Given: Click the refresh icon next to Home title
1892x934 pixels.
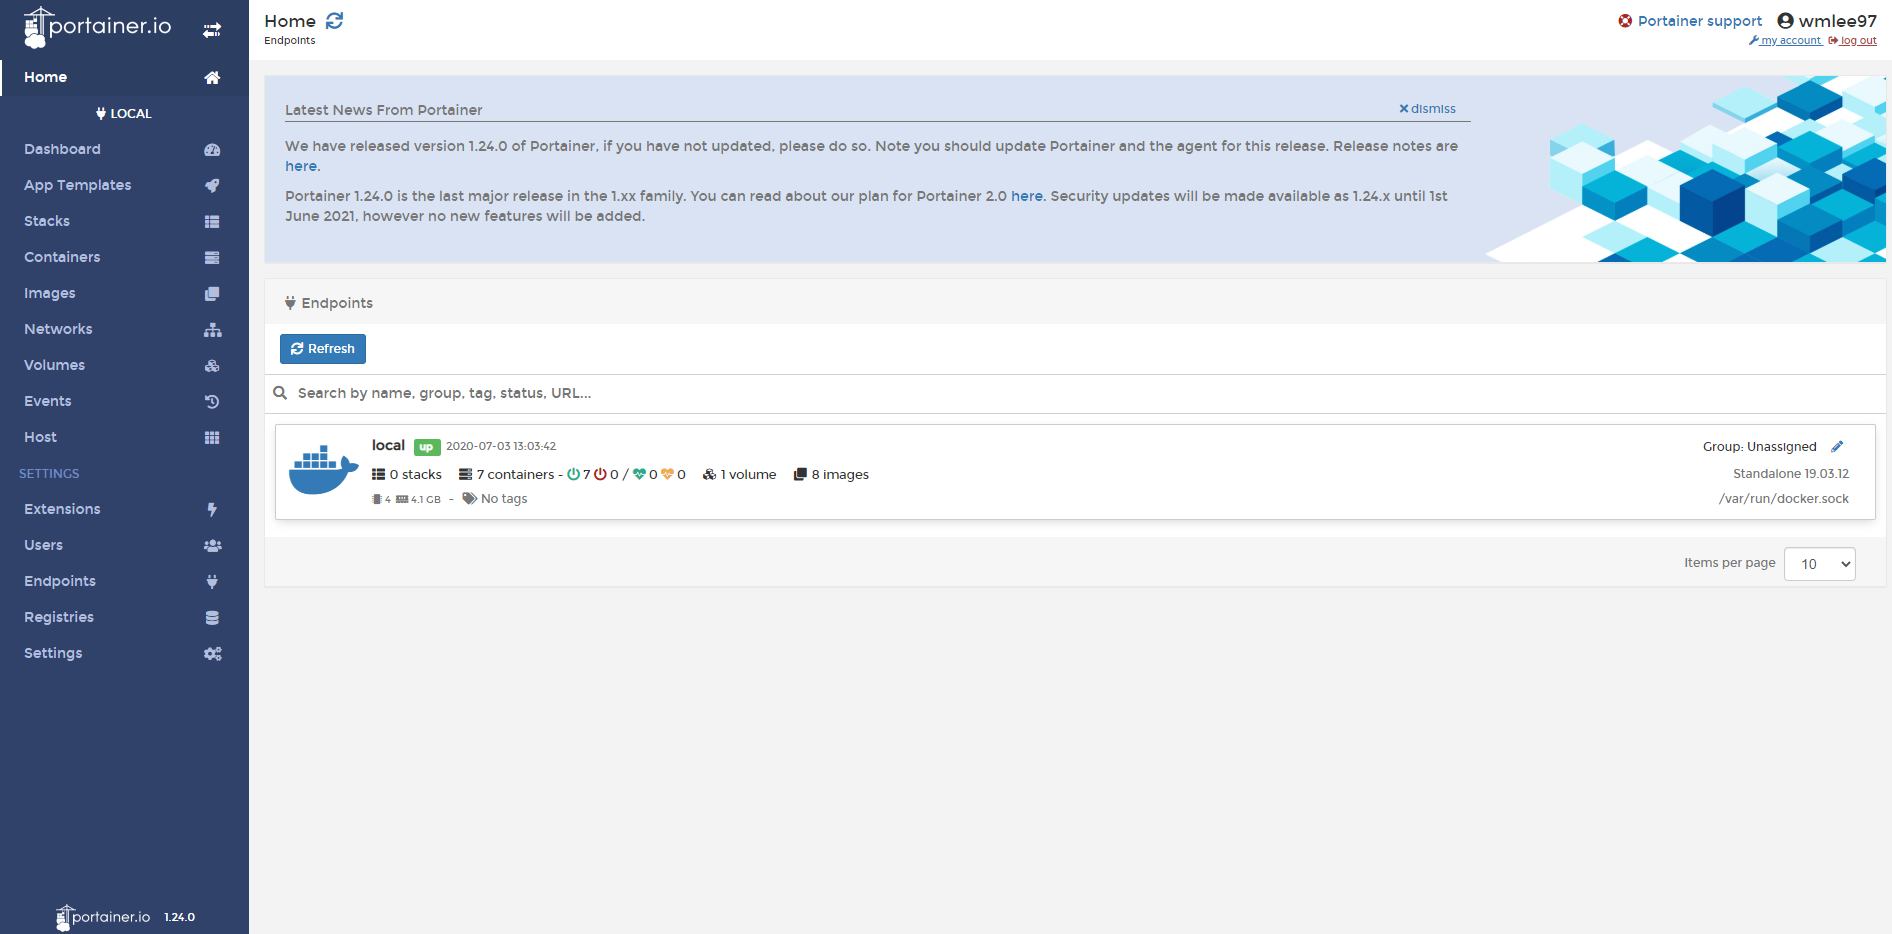Looking at the screenshot, I should (x=335, y=21).
